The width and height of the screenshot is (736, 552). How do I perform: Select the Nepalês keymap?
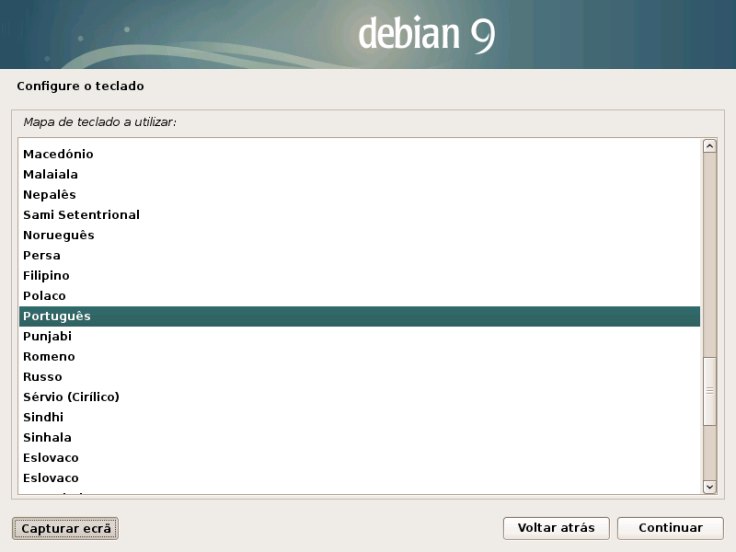pos(49,194)
